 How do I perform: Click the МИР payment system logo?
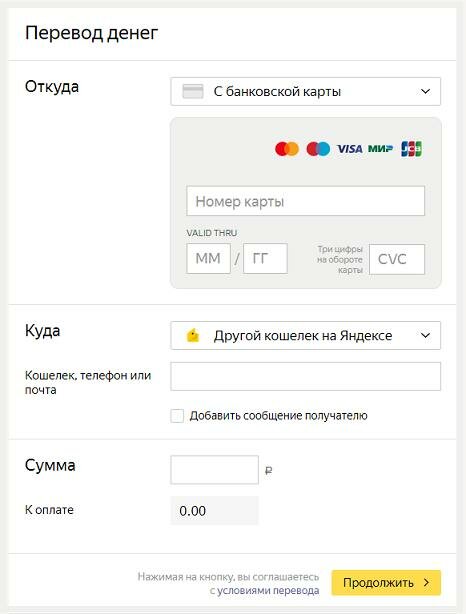pos(380,149)
